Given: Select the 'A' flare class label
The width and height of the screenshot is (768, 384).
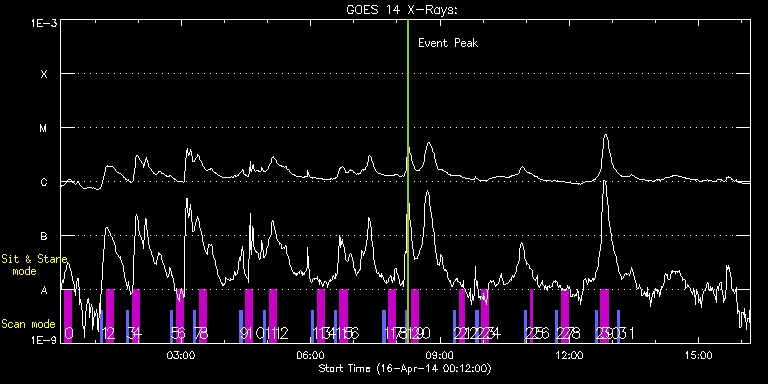Looking at the screenshot, I should click(x=44, y=290).
